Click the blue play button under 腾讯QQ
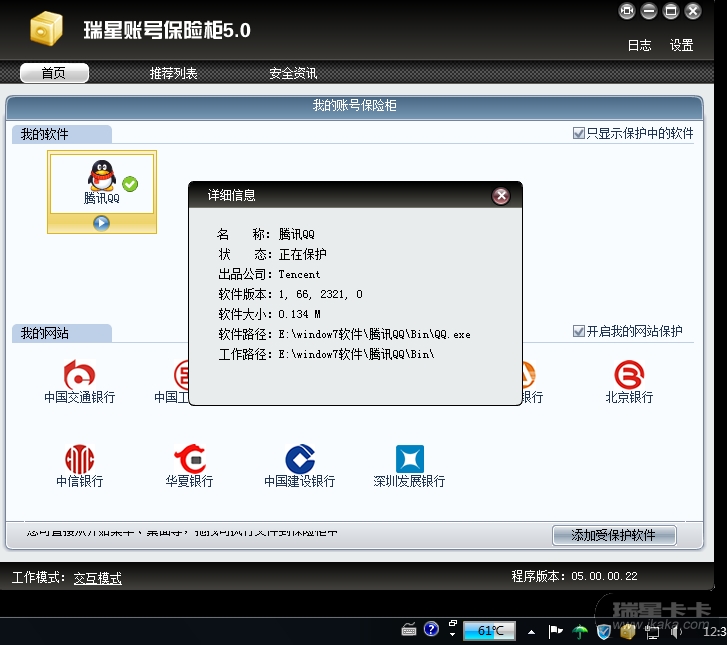Image resolution: width=727 pixels, height=645 pixels. click(x=102, y=224)
